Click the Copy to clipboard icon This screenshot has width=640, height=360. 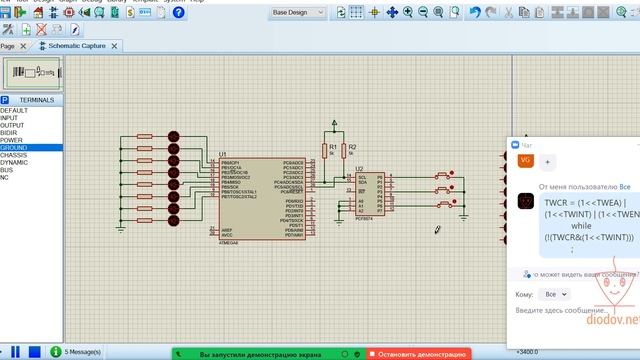pyautogui.click(x=524, y=13)
